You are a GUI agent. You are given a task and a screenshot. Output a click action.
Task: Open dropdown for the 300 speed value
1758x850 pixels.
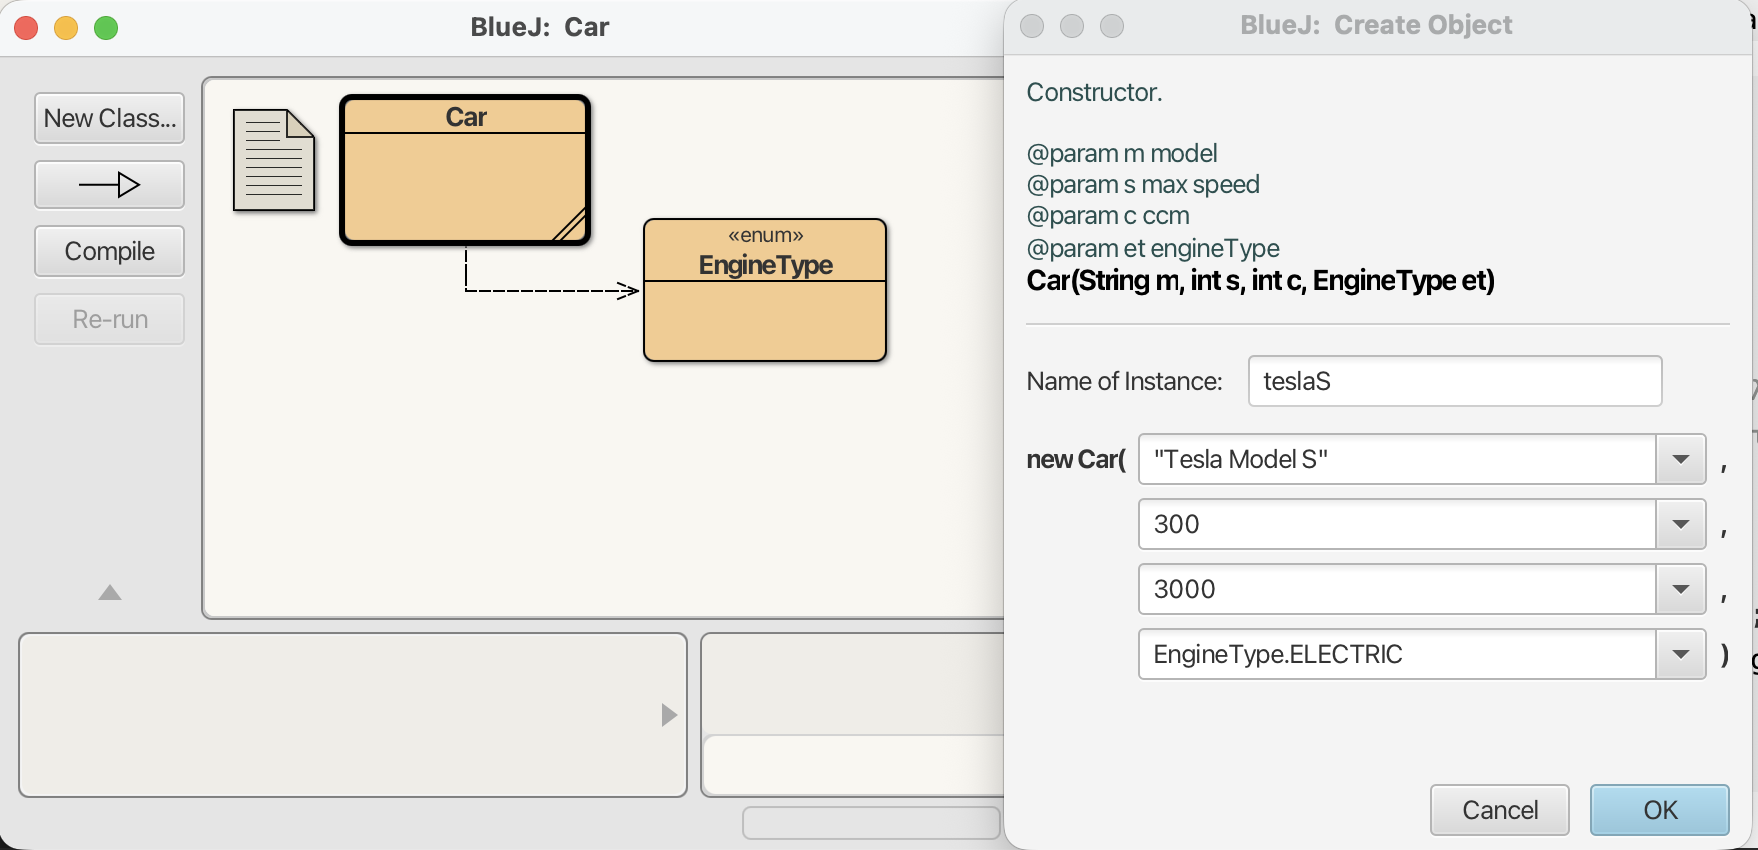pyautogui.click(x=1680, y=524)
